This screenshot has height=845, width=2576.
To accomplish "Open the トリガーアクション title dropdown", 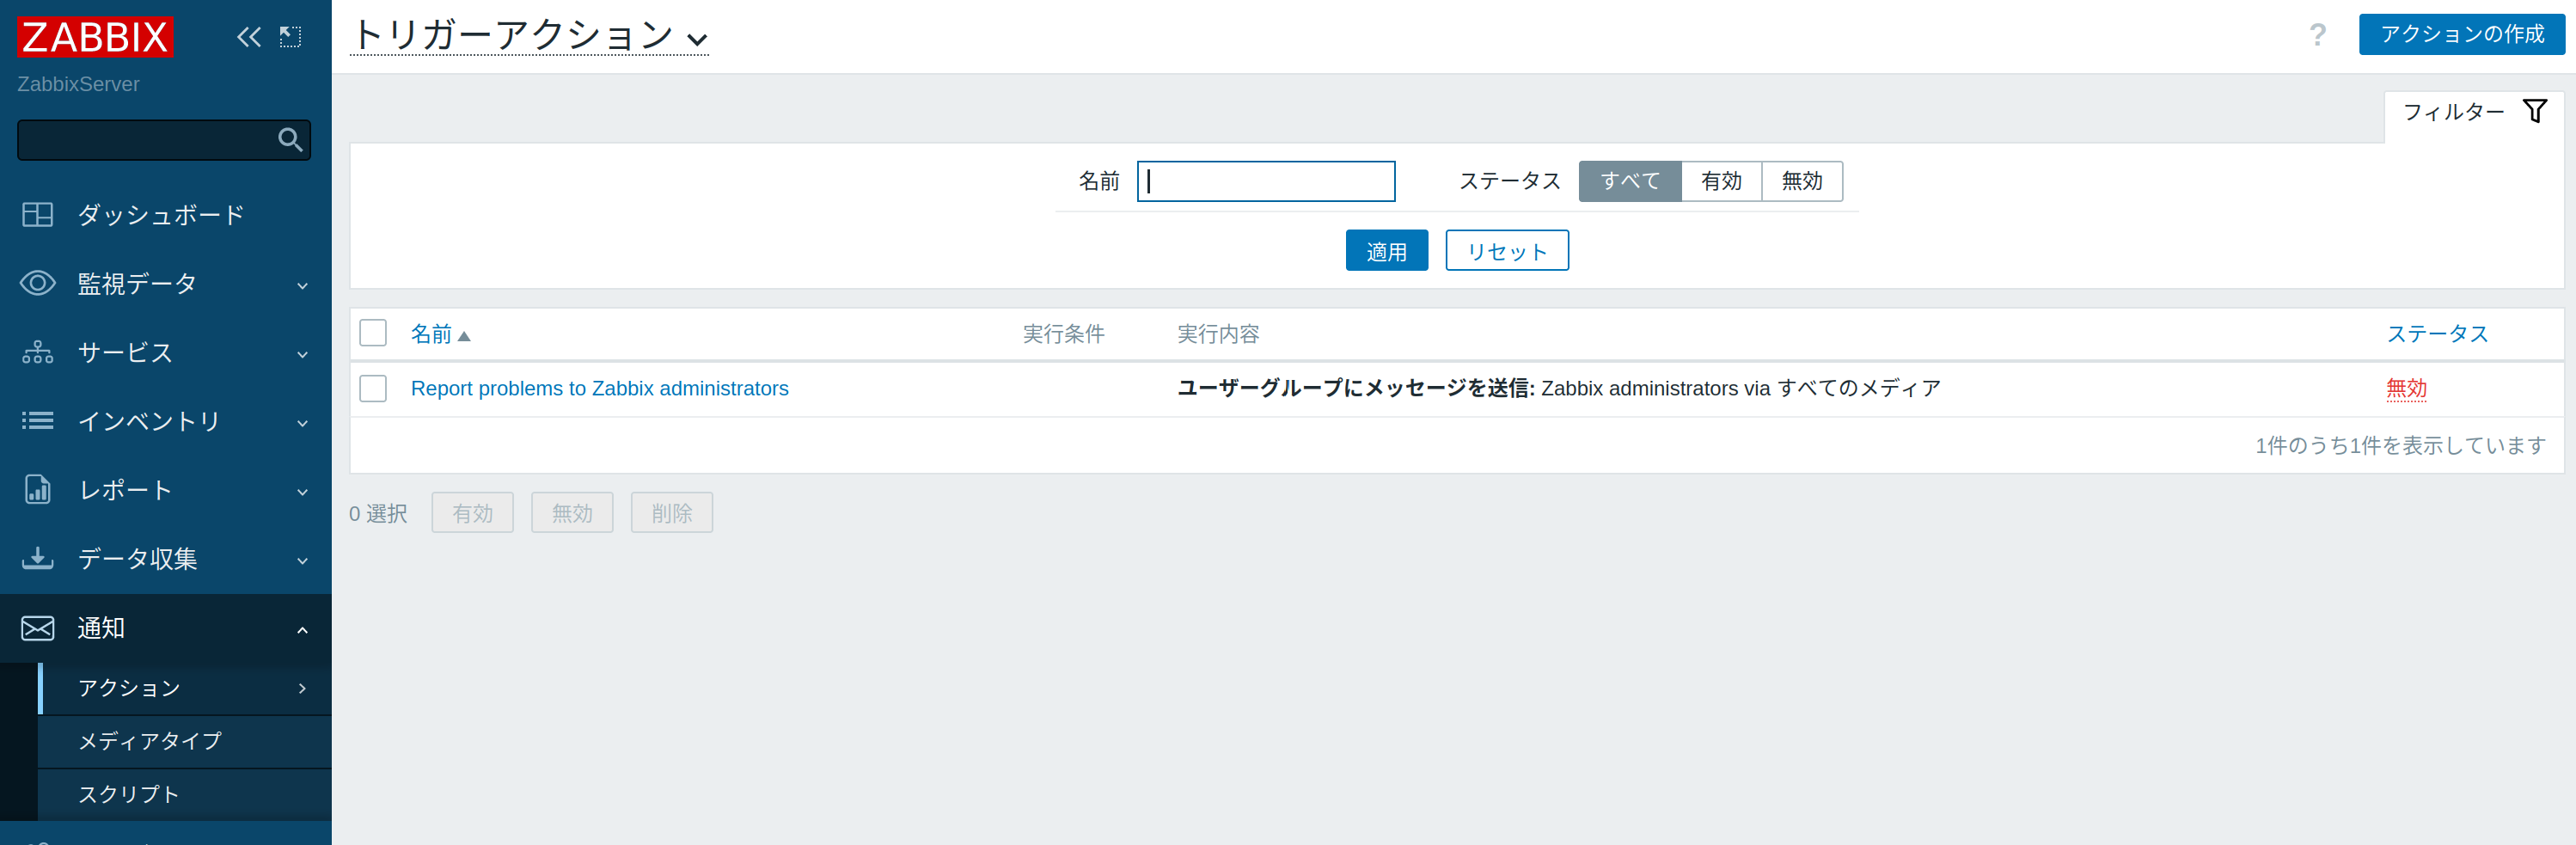I will [x=529, y=35].
